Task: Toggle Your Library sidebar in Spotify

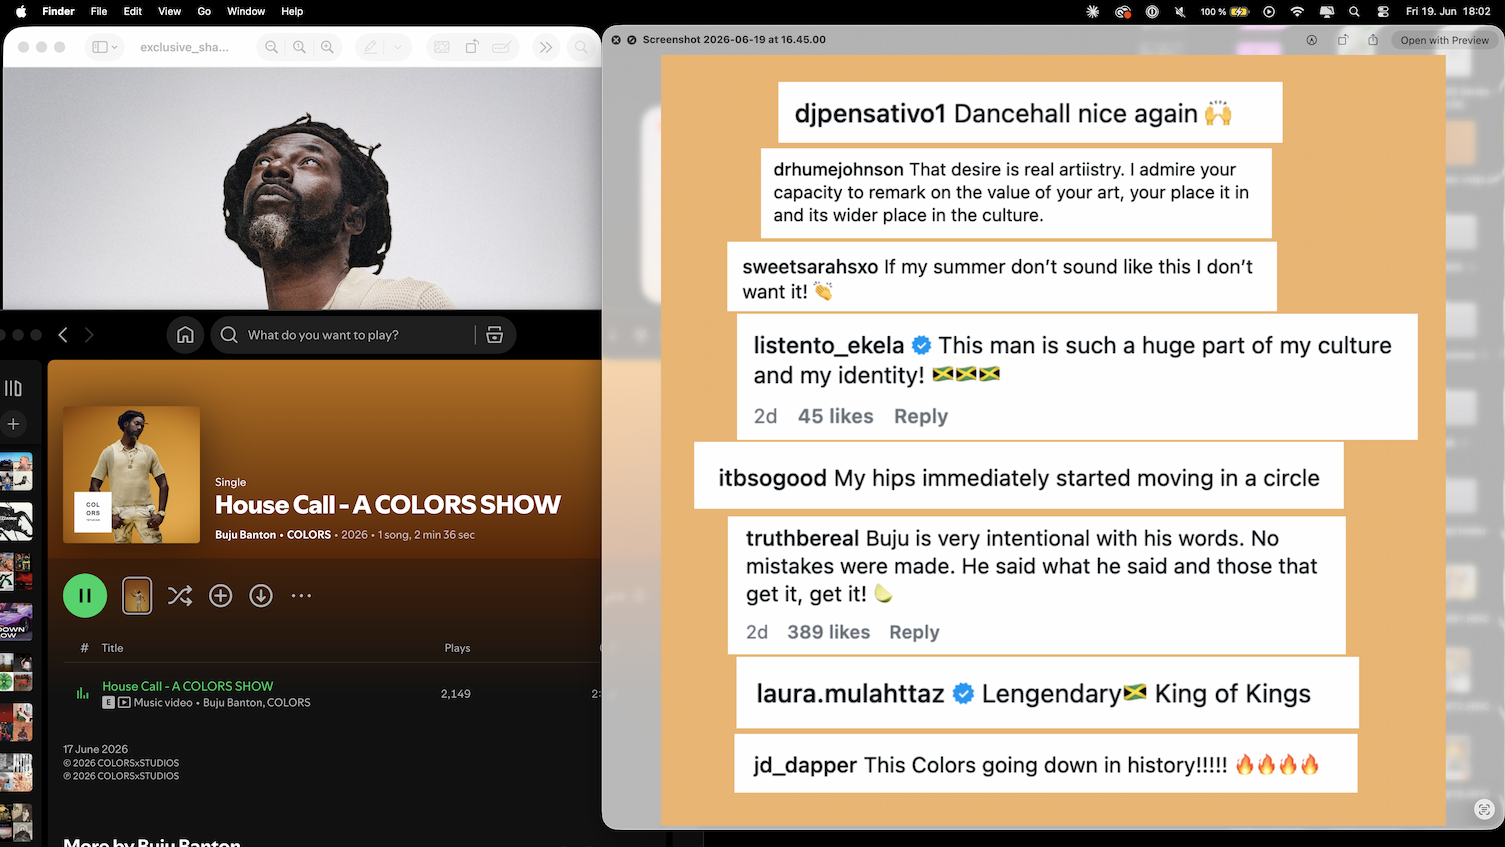Action: tap(13, 388)
